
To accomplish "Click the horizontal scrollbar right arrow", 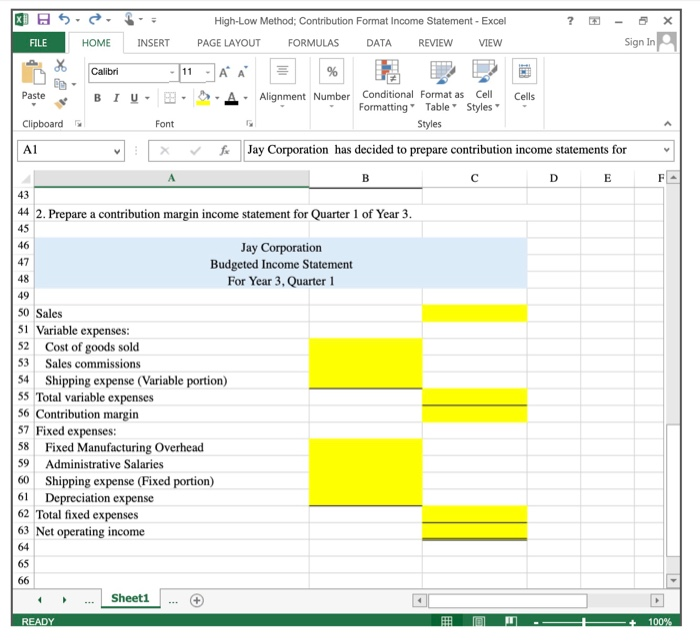I will click(x=657, y=600).
